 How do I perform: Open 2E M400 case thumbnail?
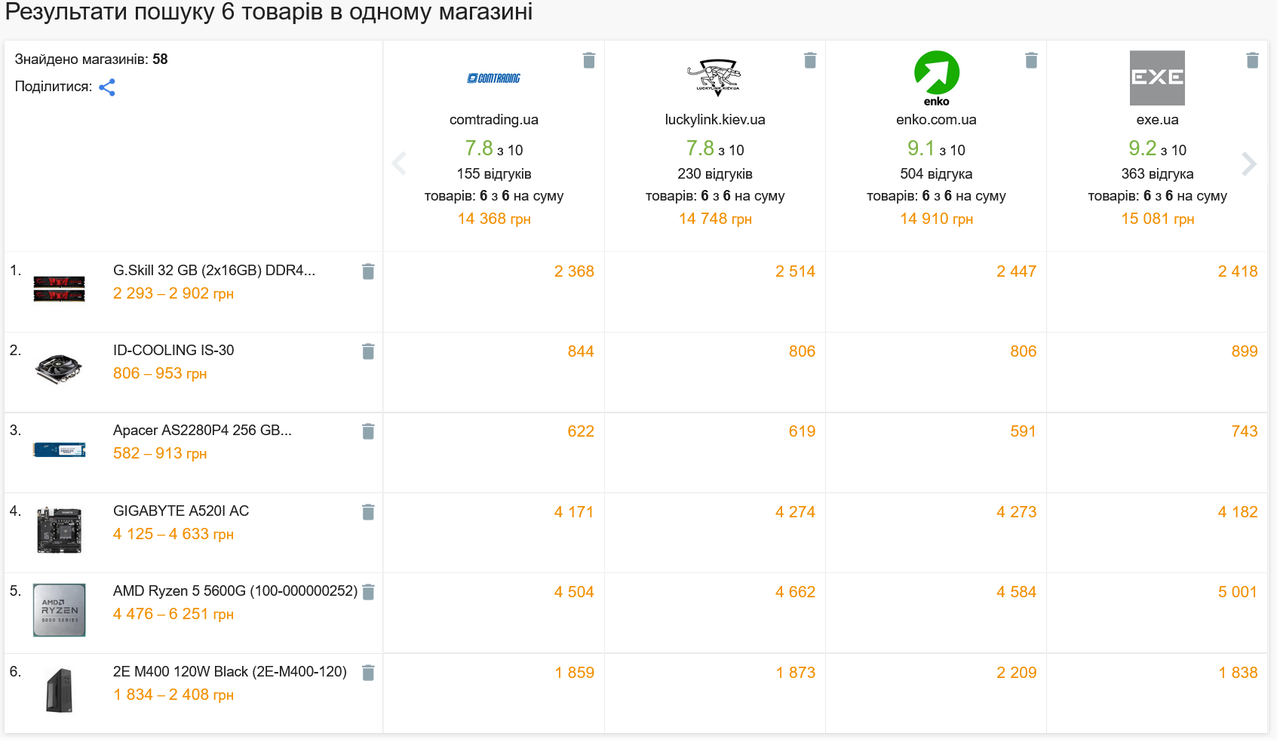click(59, 691)
